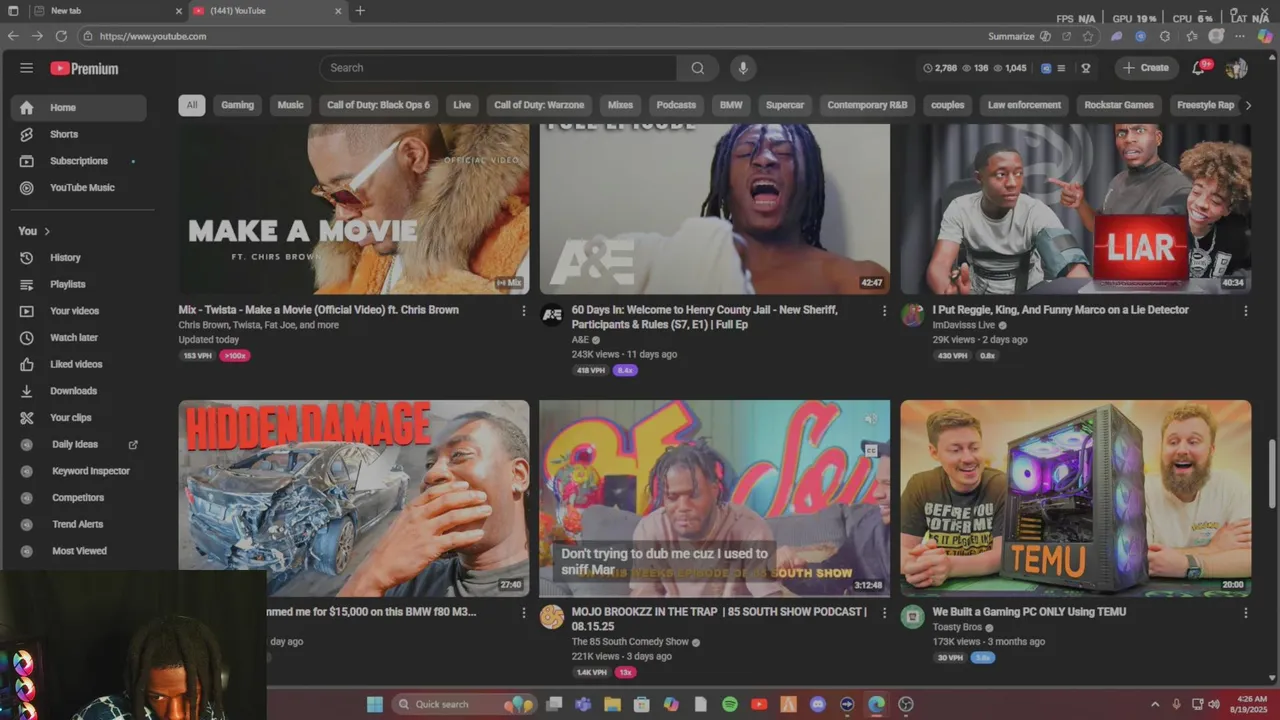Select the All category chip
The height and width of the screenshot is (720, 1280).
click(x=192, y=105)
